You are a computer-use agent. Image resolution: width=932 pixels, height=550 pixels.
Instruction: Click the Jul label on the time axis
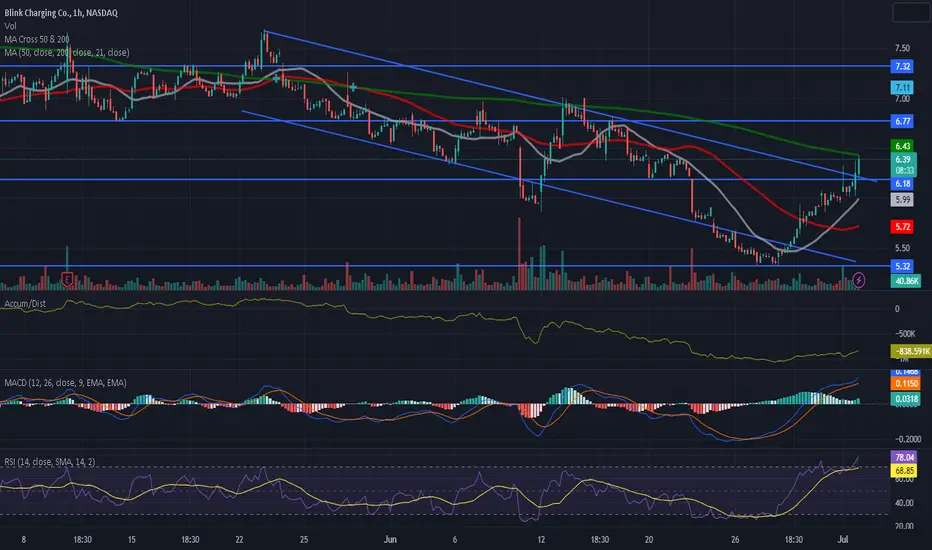tap(842, 540)
